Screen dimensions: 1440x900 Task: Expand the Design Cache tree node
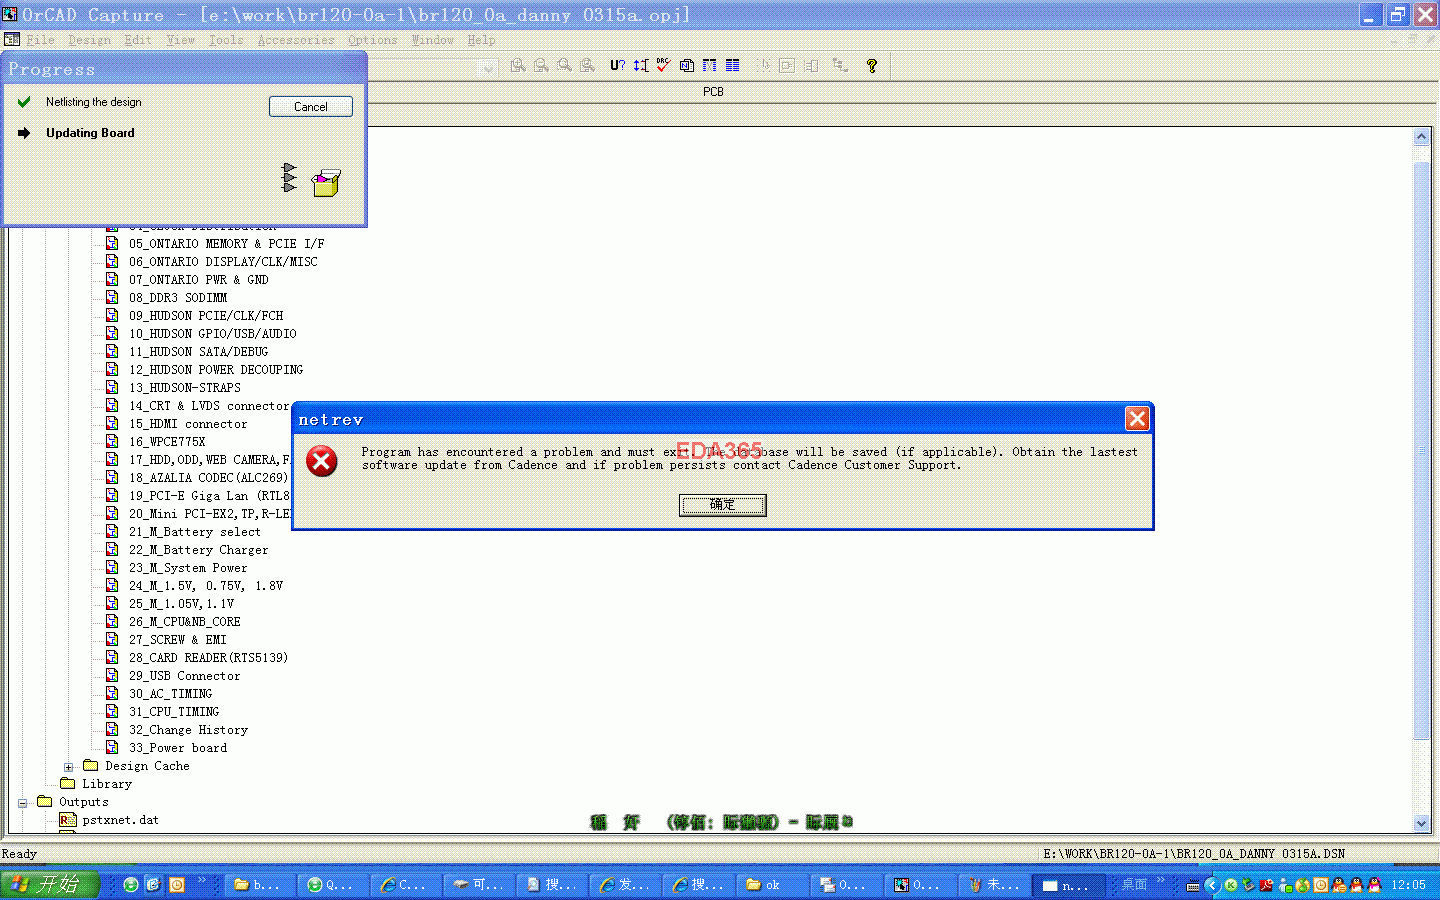click(x=68, y=767)
